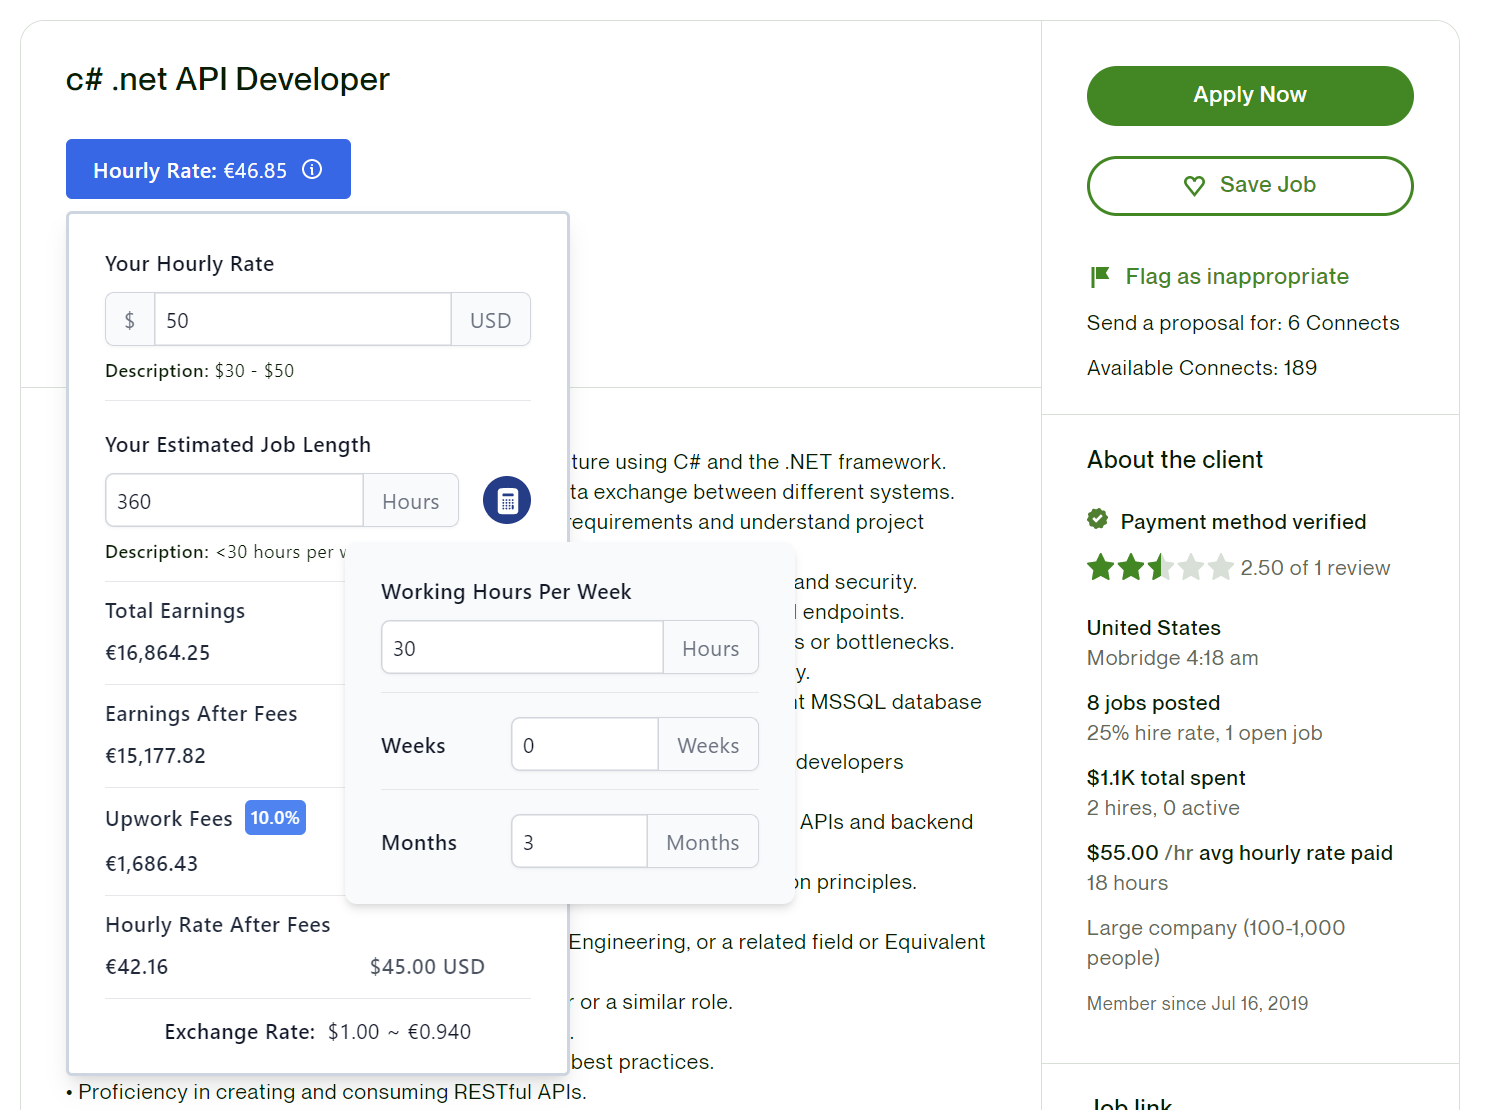Click the '18 hours' client stat
This screenshot has height=1110, width=1486.
point(1127,883)
